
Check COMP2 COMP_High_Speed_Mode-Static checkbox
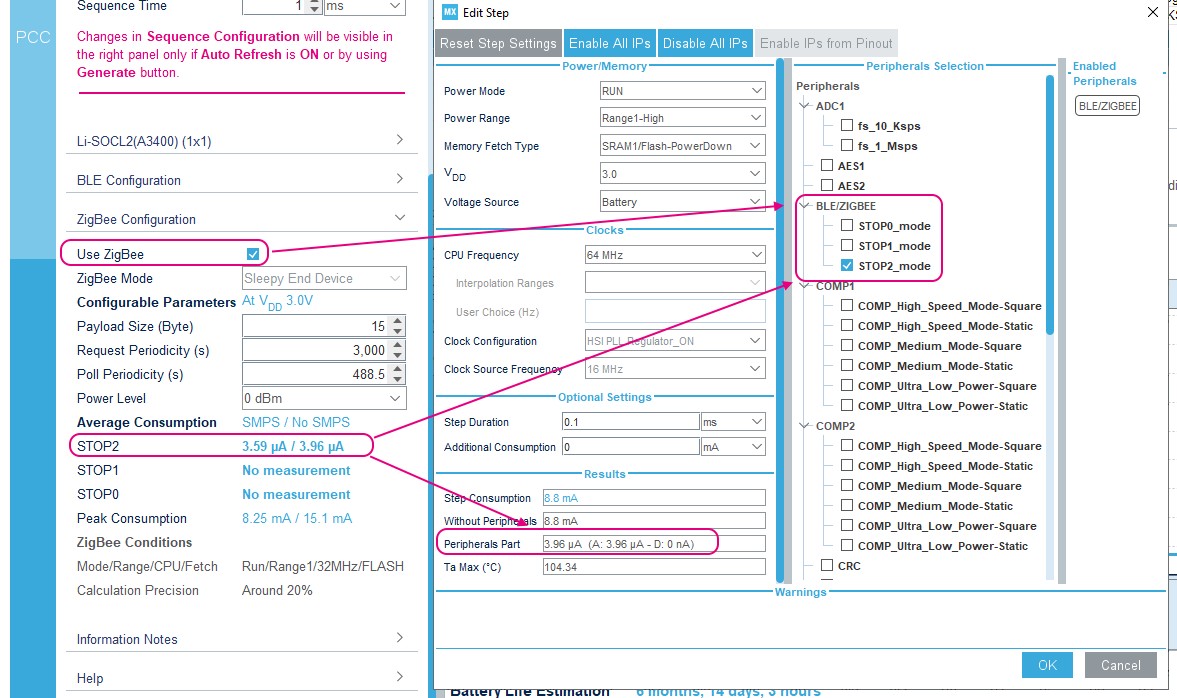pyautogui.click(x=847, y=465)
